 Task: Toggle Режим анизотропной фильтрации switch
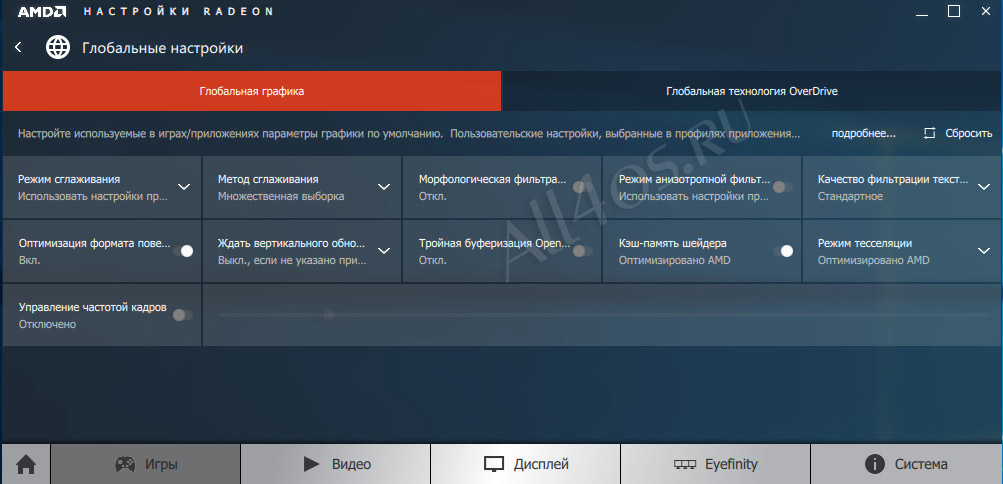click(782, 187)
